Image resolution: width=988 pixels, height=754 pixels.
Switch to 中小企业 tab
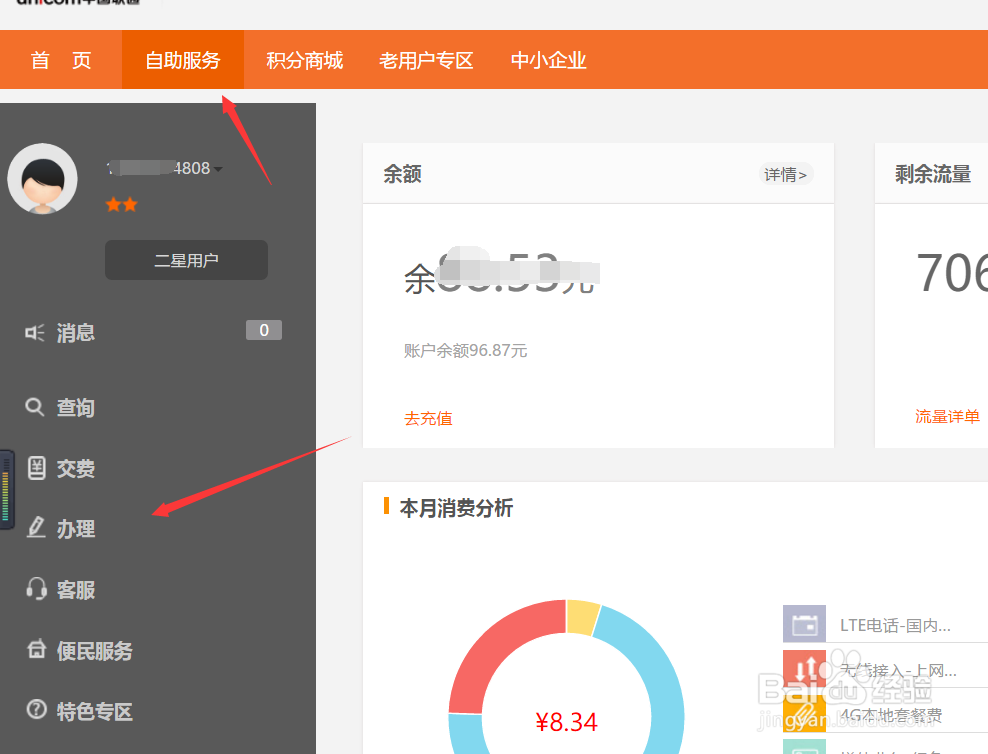pyautogui.click(x=548, y=60)
